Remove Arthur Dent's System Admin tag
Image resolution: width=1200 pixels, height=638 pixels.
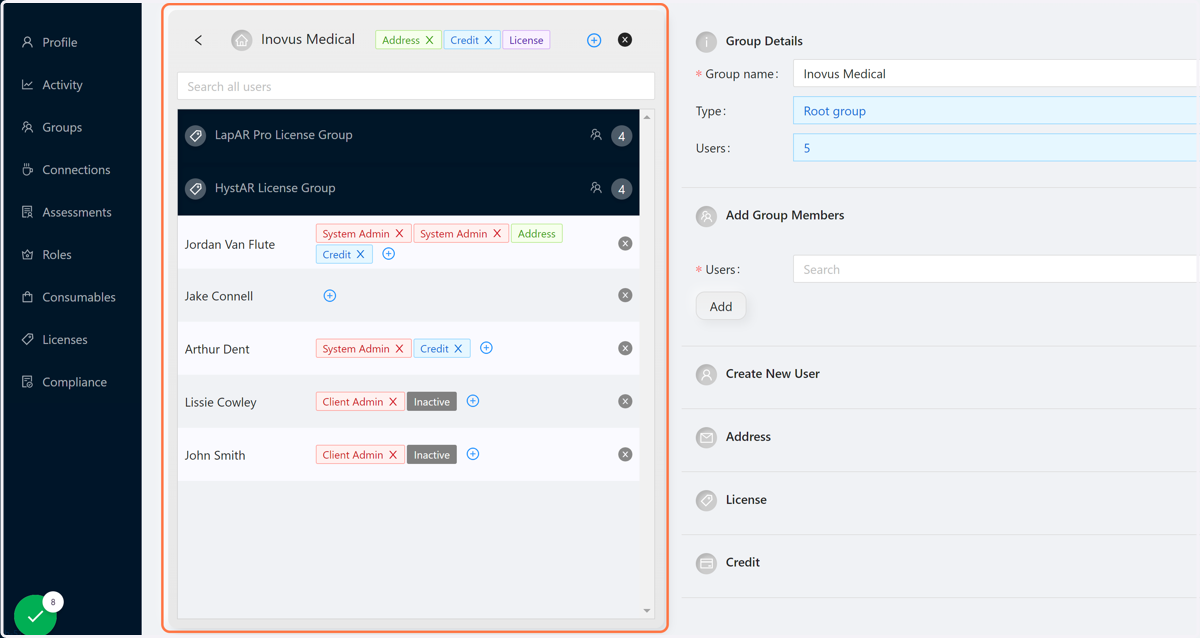[x=399, y=349]
